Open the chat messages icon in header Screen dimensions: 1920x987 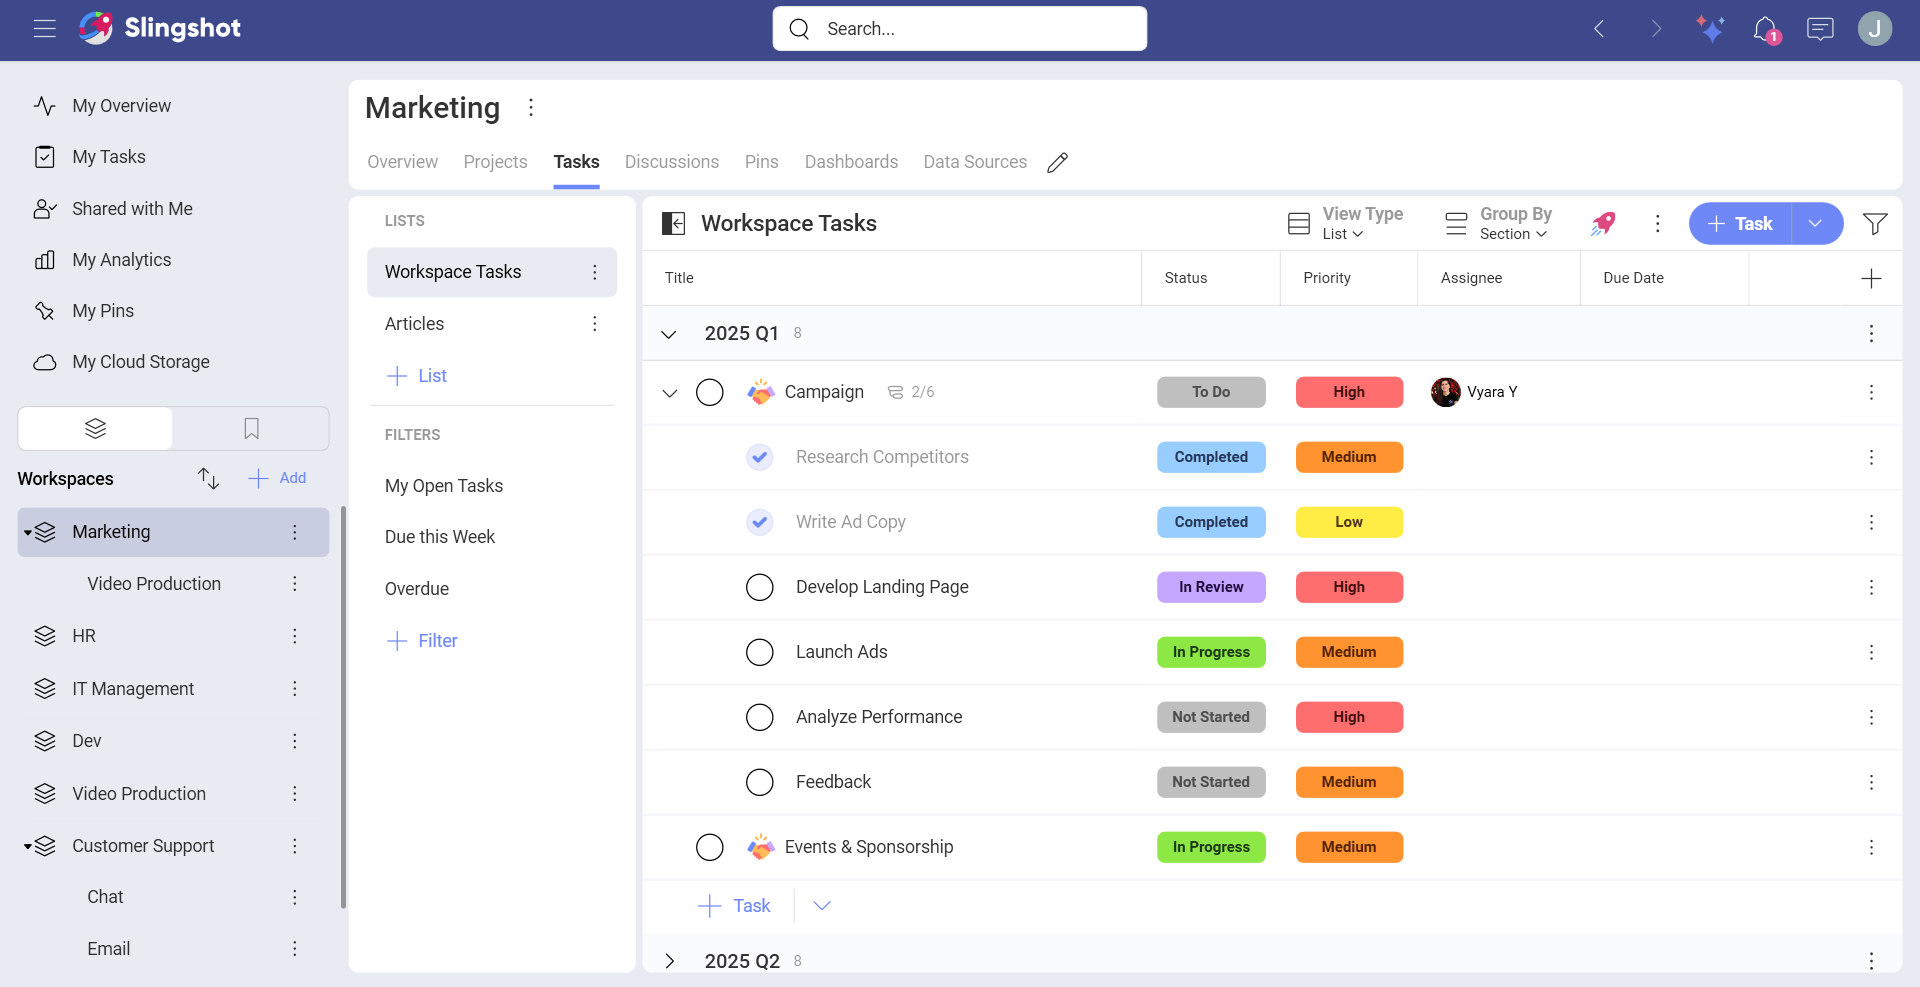click(x=1820, y=29)
